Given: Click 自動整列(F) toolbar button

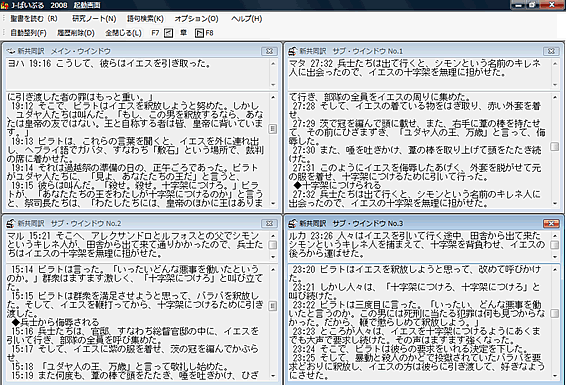Looking at the screenshot, I should click(28, 33).
